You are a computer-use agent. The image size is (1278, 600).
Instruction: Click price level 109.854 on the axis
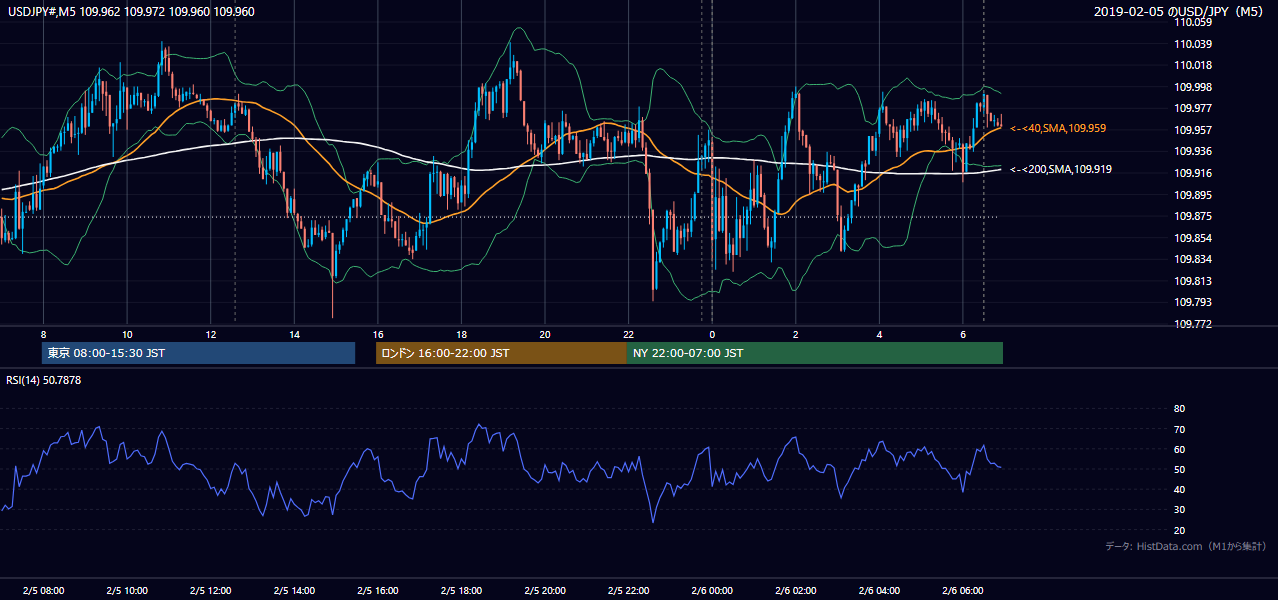pyautogui.click(x=1193, y=238)
